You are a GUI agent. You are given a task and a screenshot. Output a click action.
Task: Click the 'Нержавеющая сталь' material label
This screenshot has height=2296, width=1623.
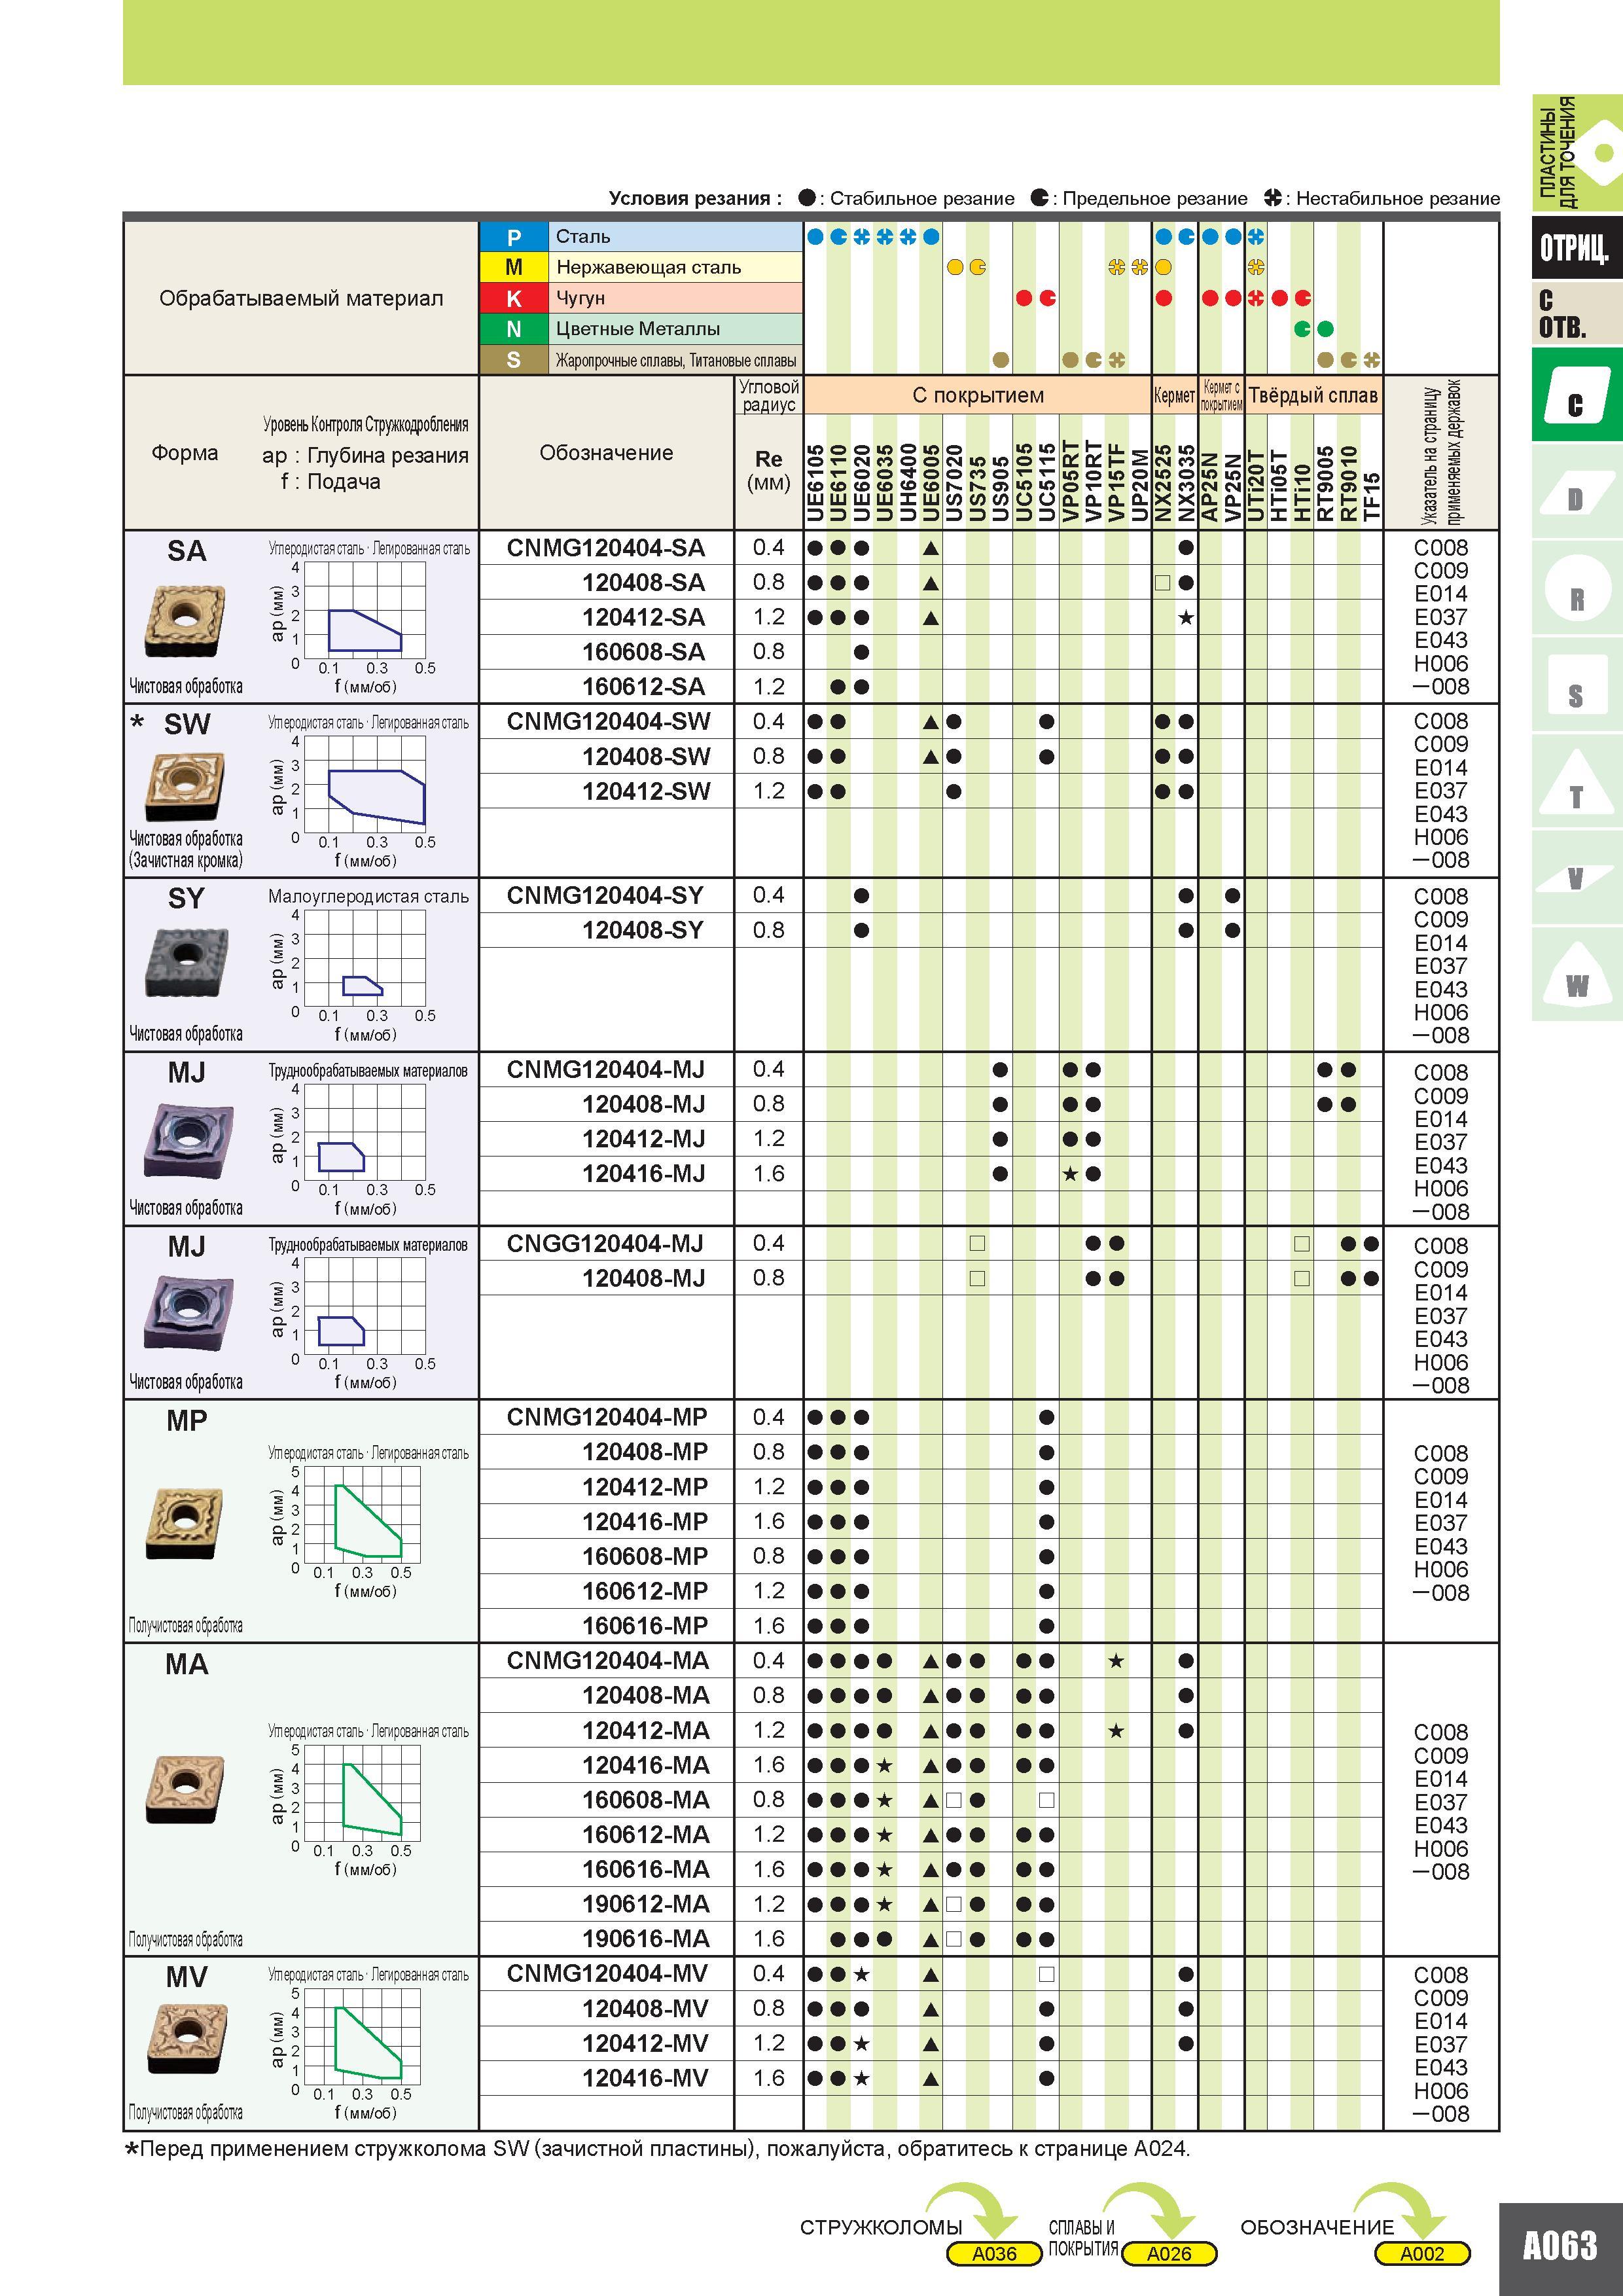(649, 267)
